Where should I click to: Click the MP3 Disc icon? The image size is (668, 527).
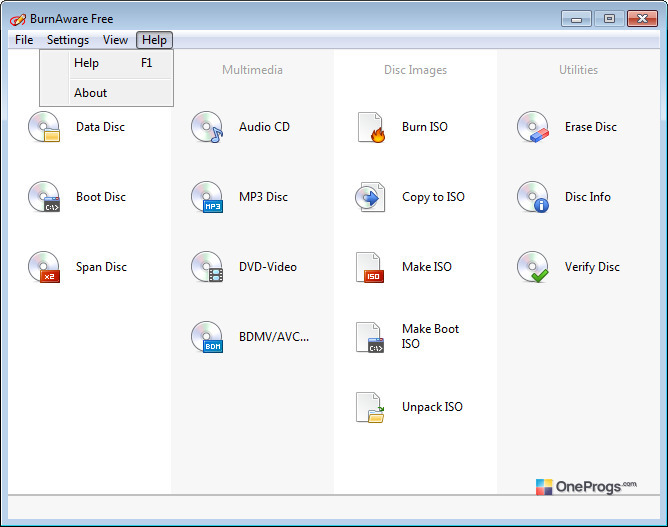207,196
